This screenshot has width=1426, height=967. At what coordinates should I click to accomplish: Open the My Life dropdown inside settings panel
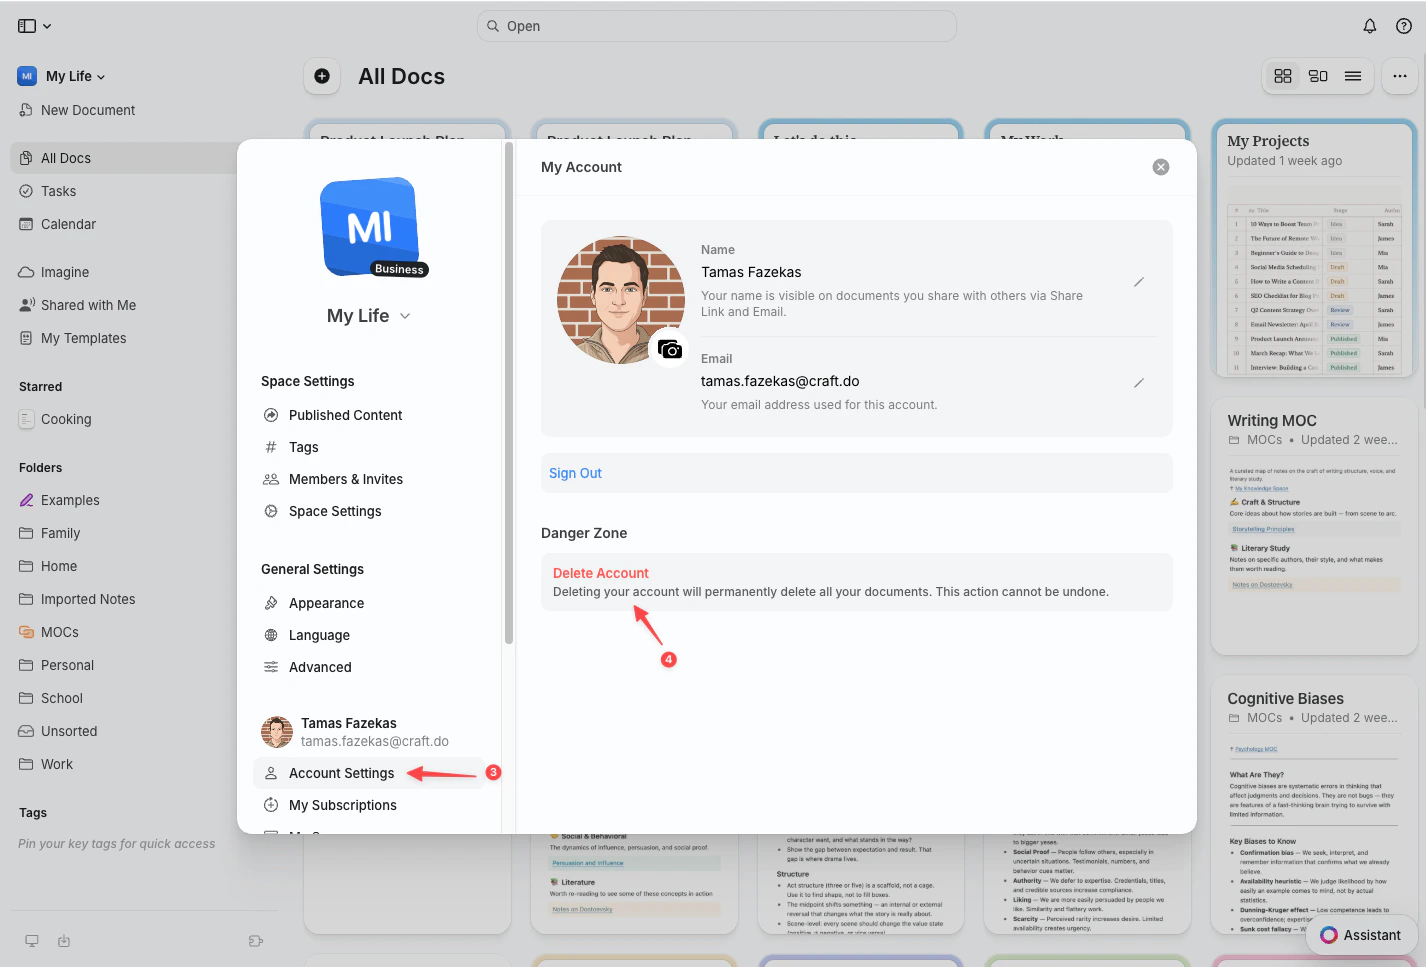(x=368, y=315)
